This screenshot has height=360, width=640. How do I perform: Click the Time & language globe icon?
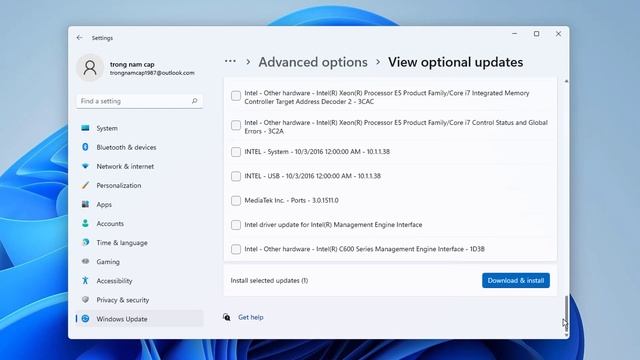[x=85, y=242]
